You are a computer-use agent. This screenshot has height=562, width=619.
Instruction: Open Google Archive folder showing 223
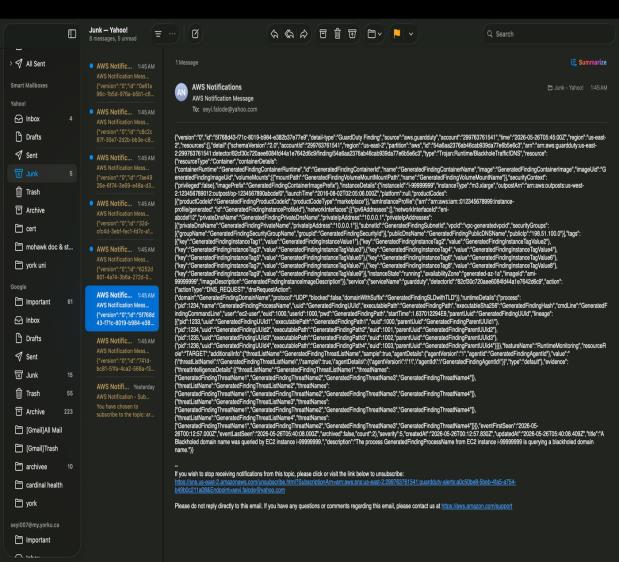point(43,412)
